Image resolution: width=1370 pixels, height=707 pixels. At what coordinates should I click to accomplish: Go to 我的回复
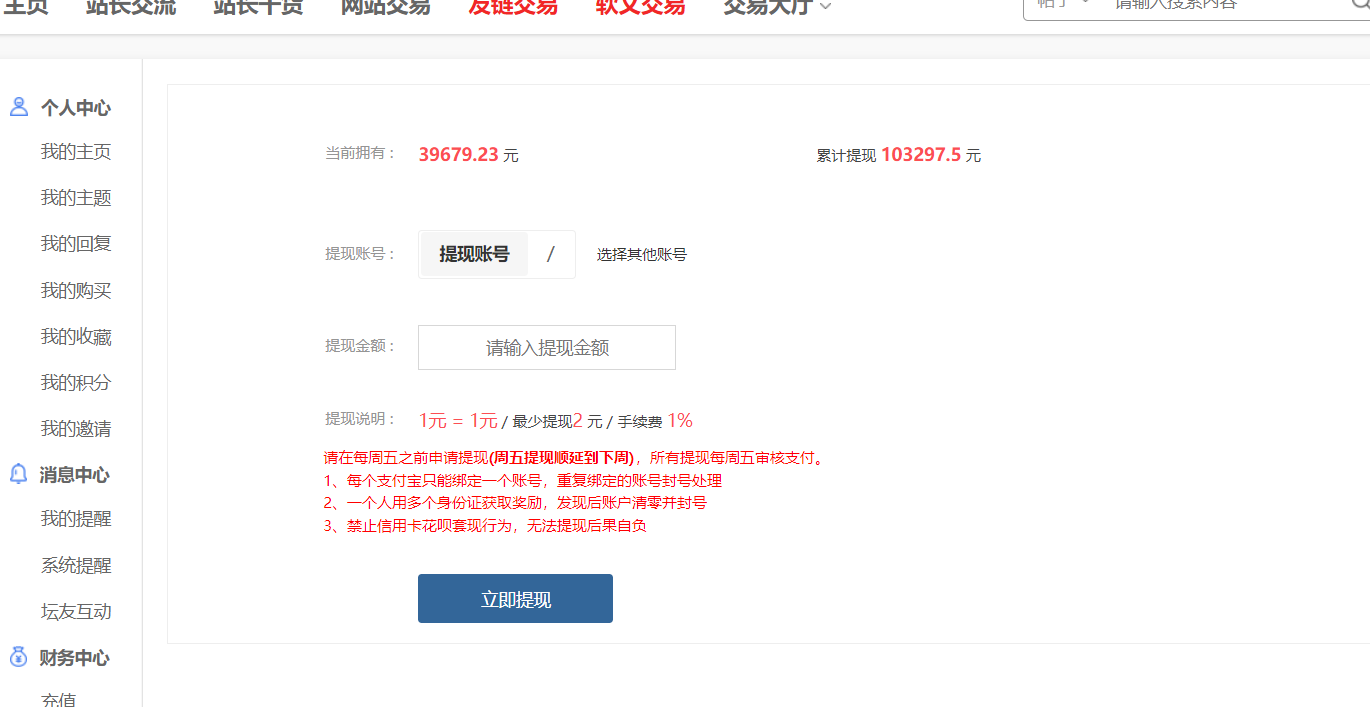[76, 244]
